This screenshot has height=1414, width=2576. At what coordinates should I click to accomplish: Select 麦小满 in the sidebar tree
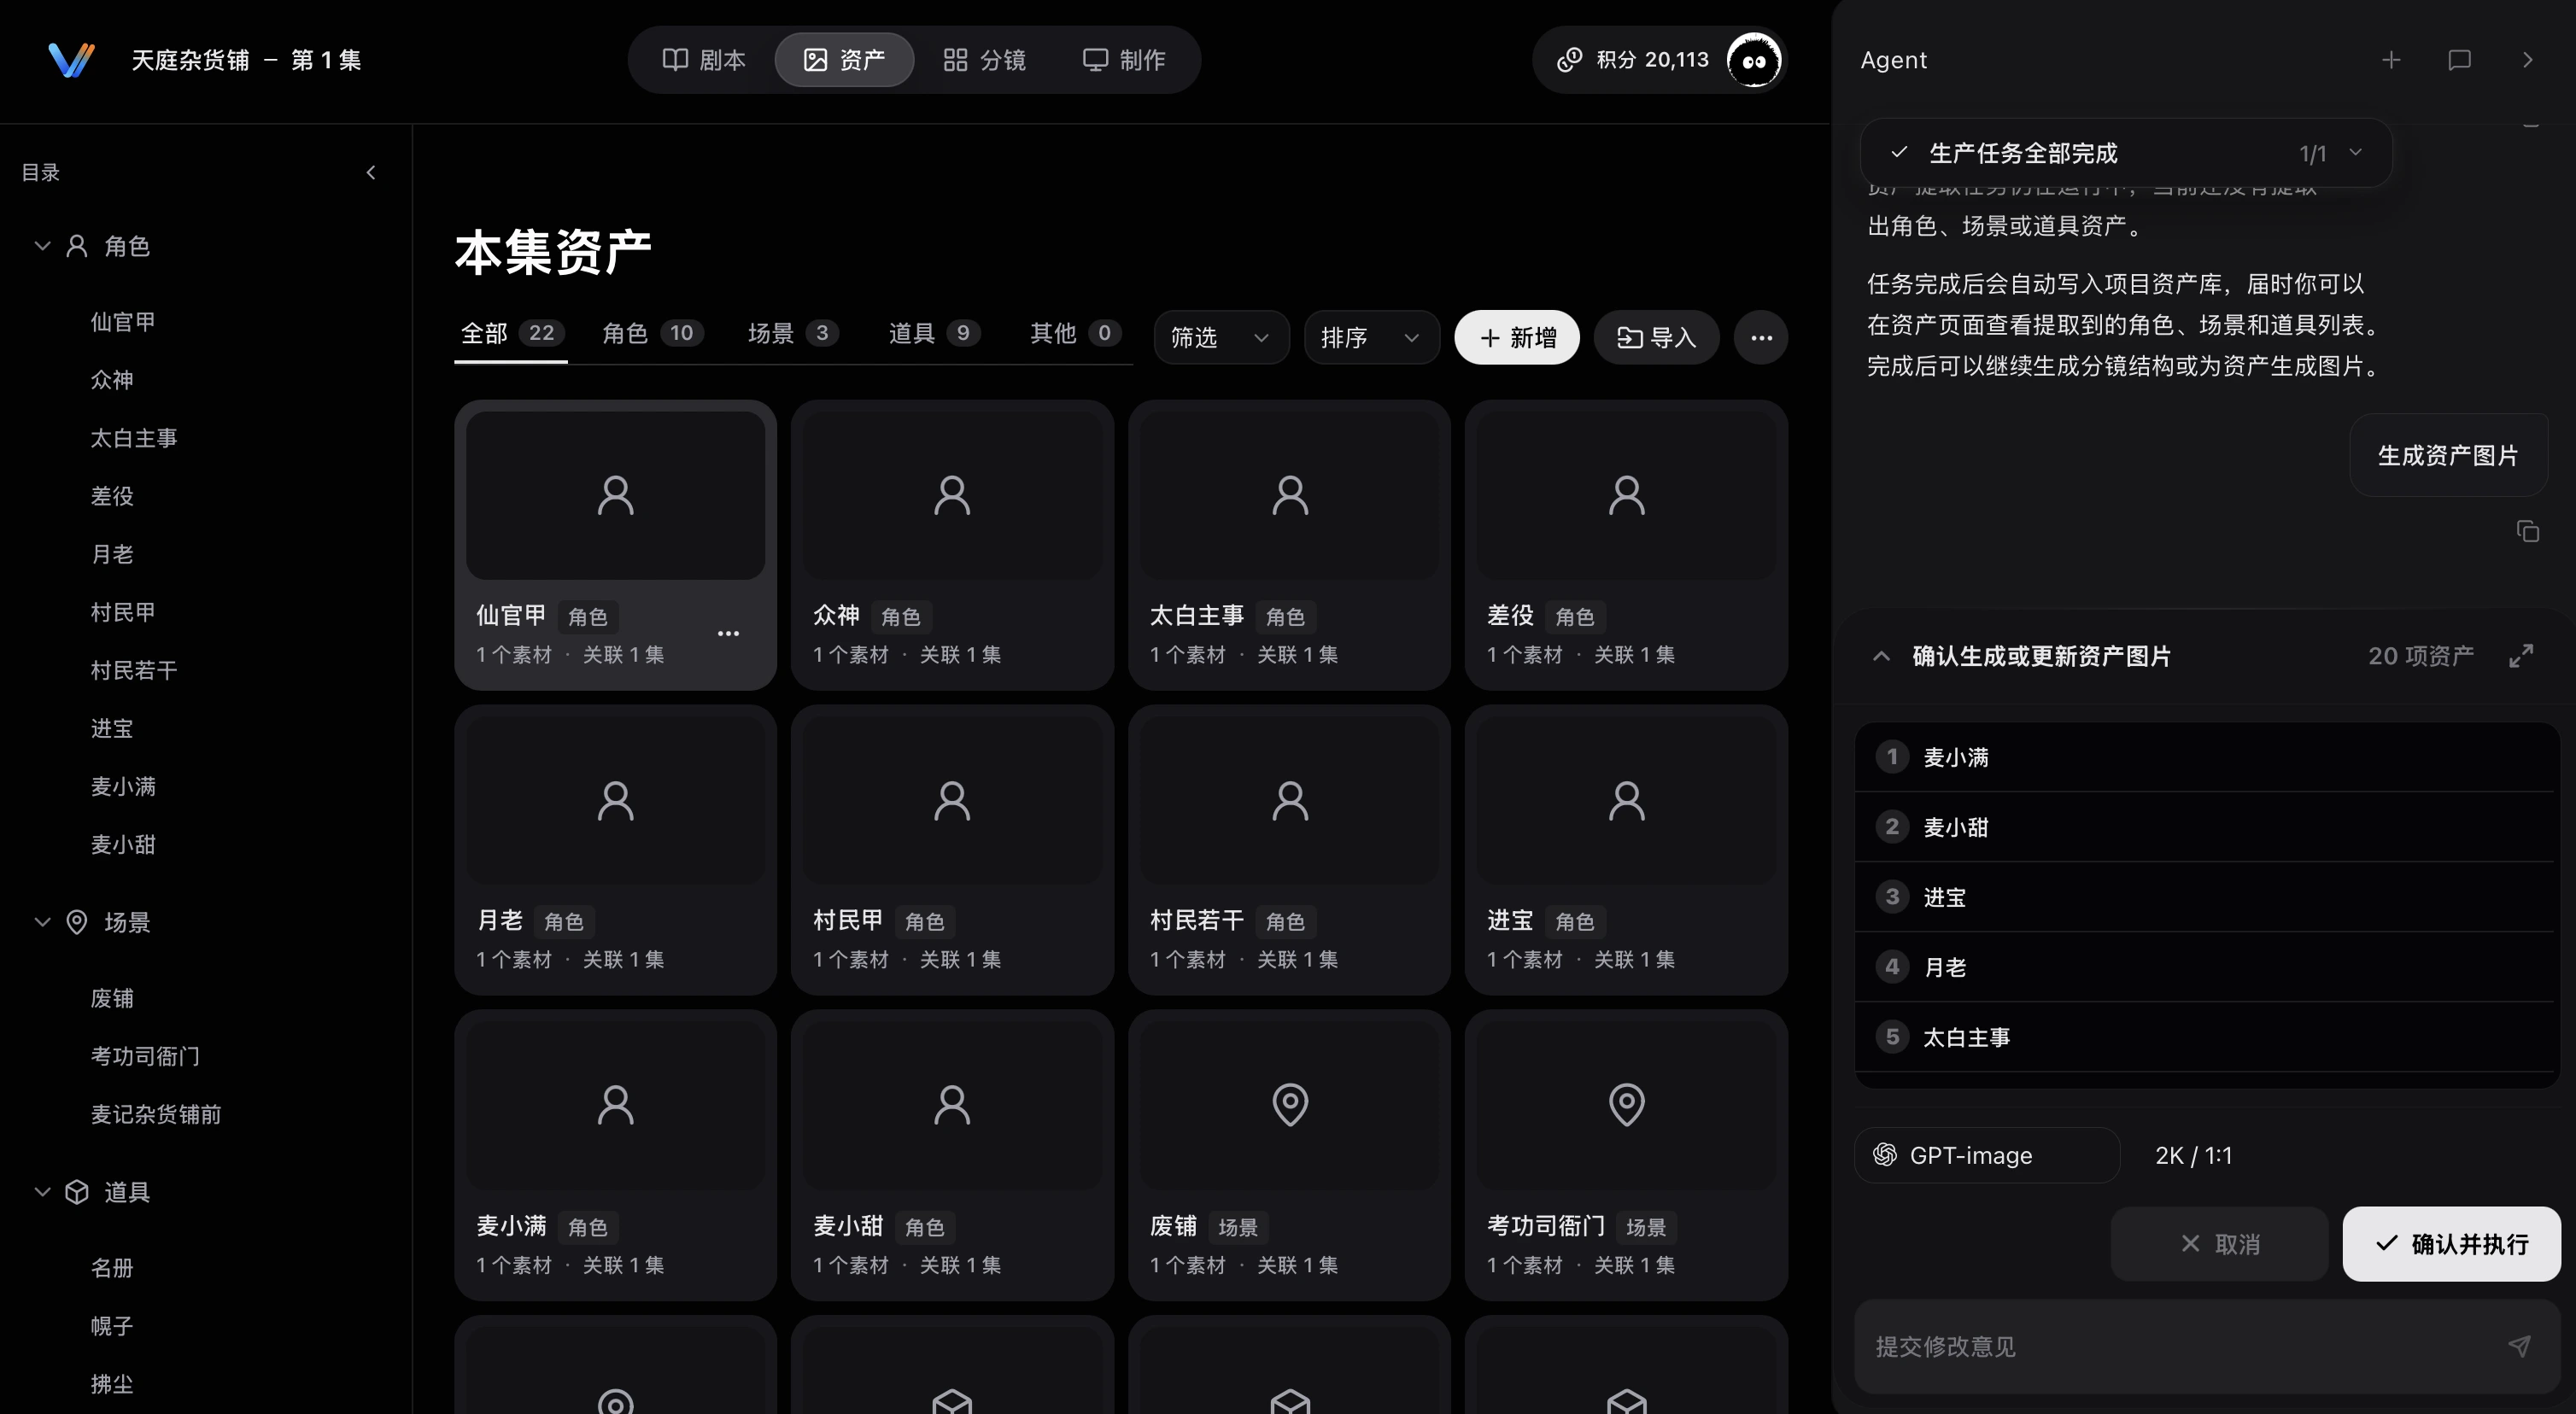[123, 786]
